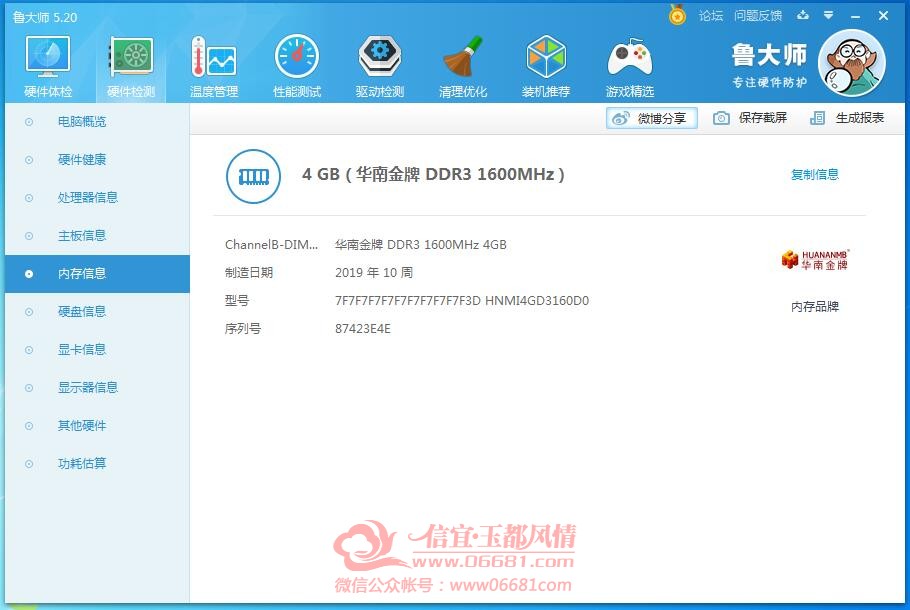
Task: Click the manufacture date 2019 年 10 周
Action: (374, 273)
